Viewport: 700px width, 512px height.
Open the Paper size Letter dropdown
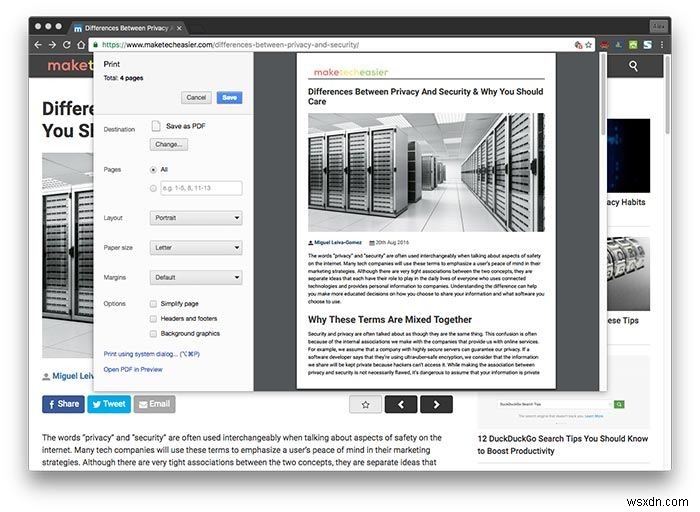tap(196, 248)
